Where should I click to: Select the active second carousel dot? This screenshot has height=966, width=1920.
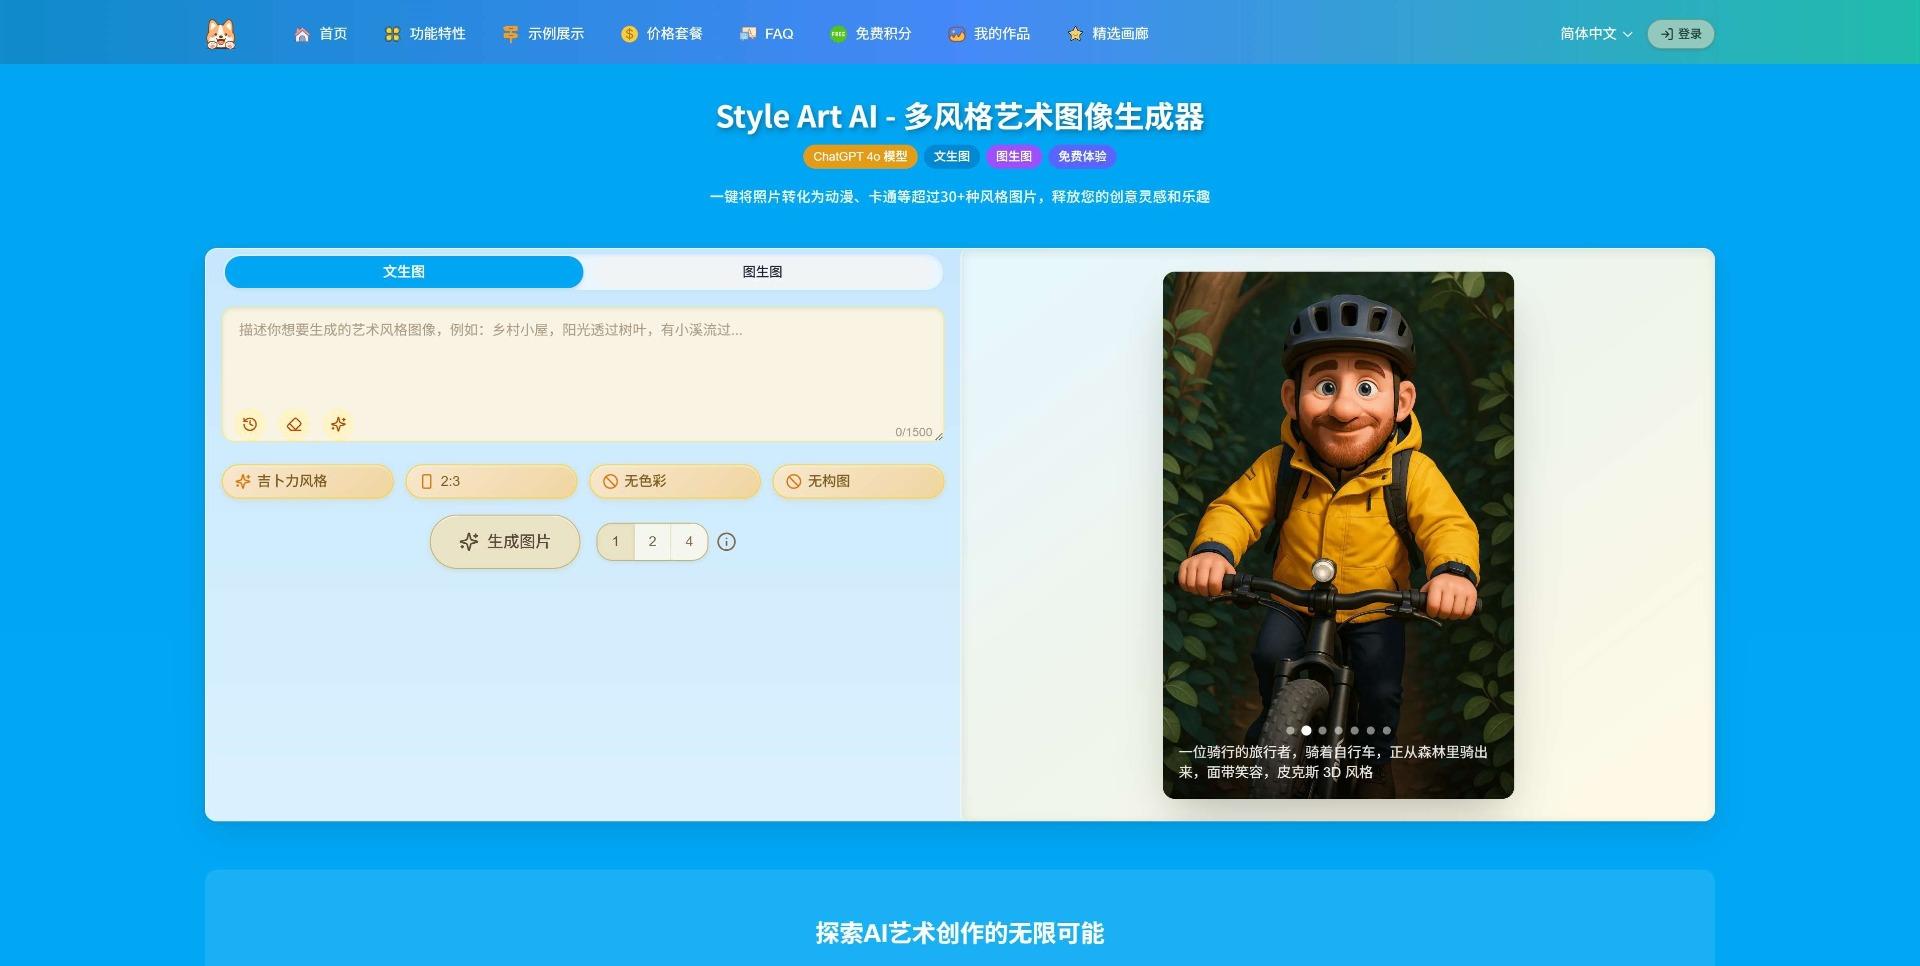point(1306,731)
